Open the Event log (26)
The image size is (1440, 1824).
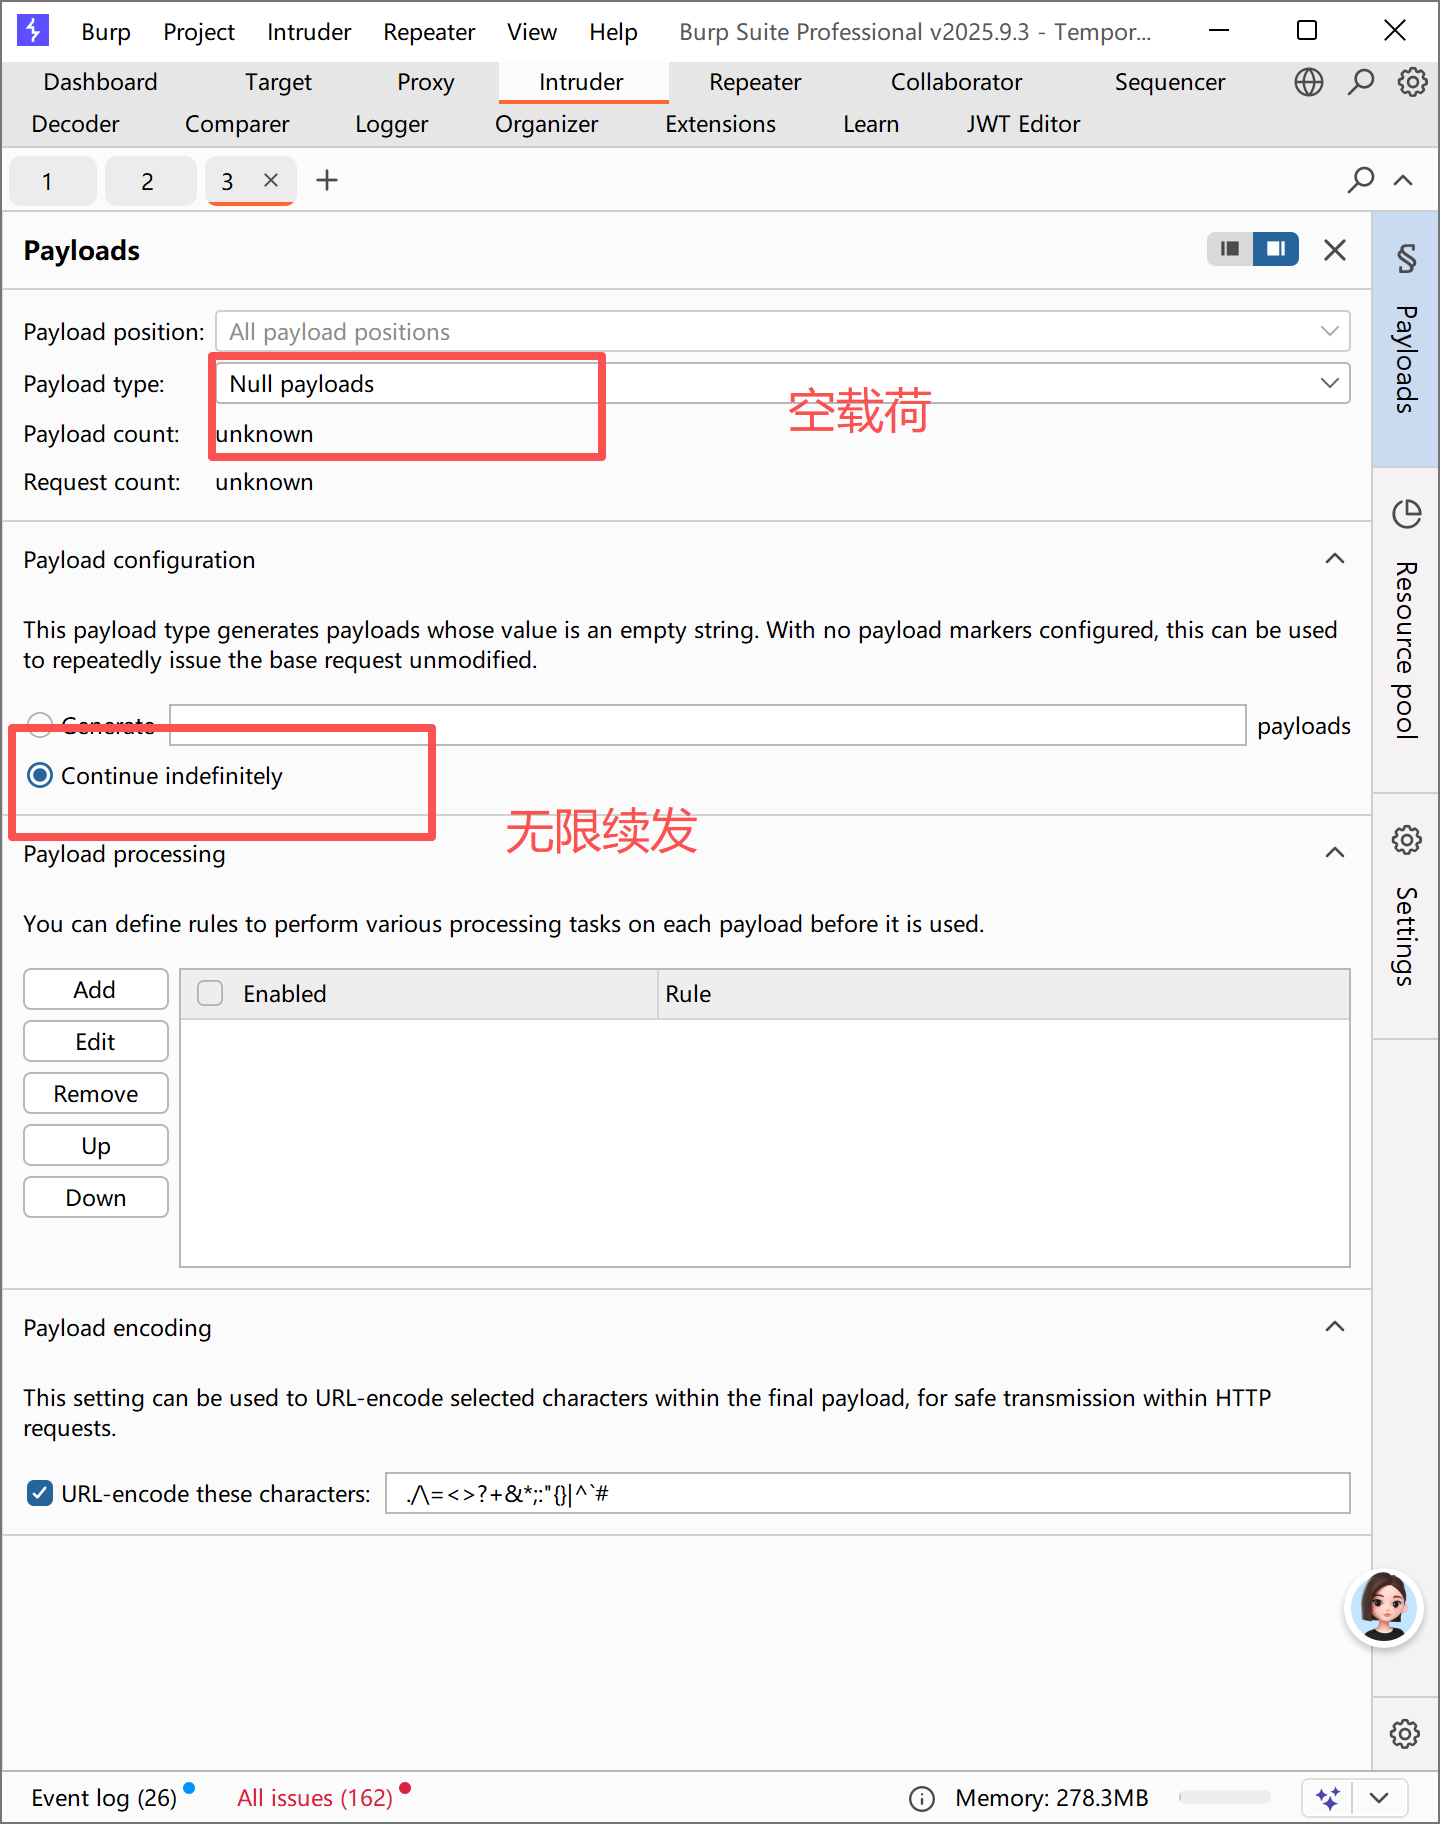[104, 1798]
